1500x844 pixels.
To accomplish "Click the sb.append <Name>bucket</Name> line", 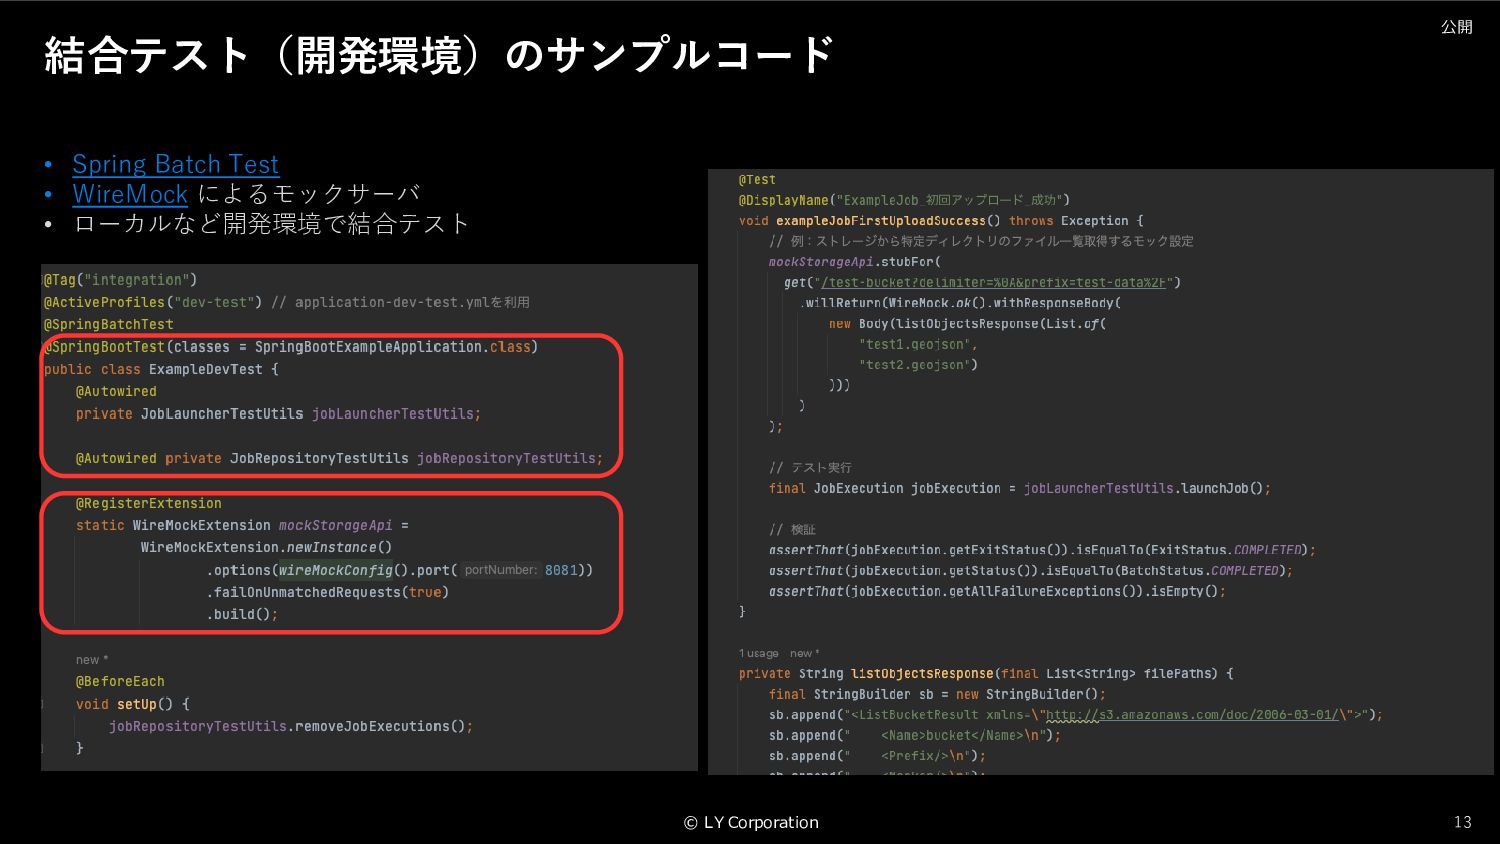I will coord(915,735).
